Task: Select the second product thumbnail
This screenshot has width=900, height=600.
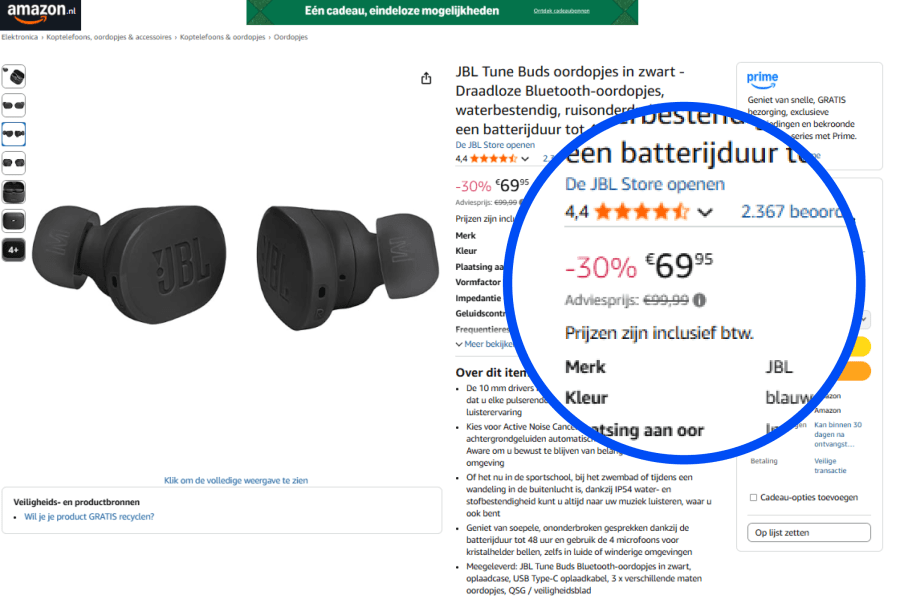Action: point(14,106)
